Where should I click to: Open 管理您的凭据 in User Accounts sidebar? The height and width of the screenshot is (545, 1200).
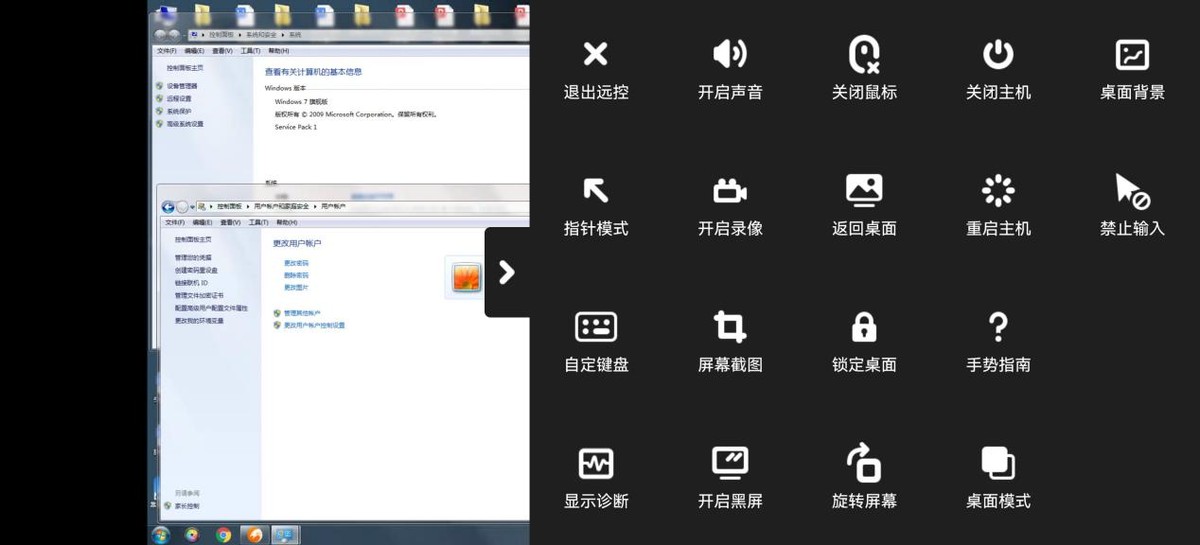(193, 258)
